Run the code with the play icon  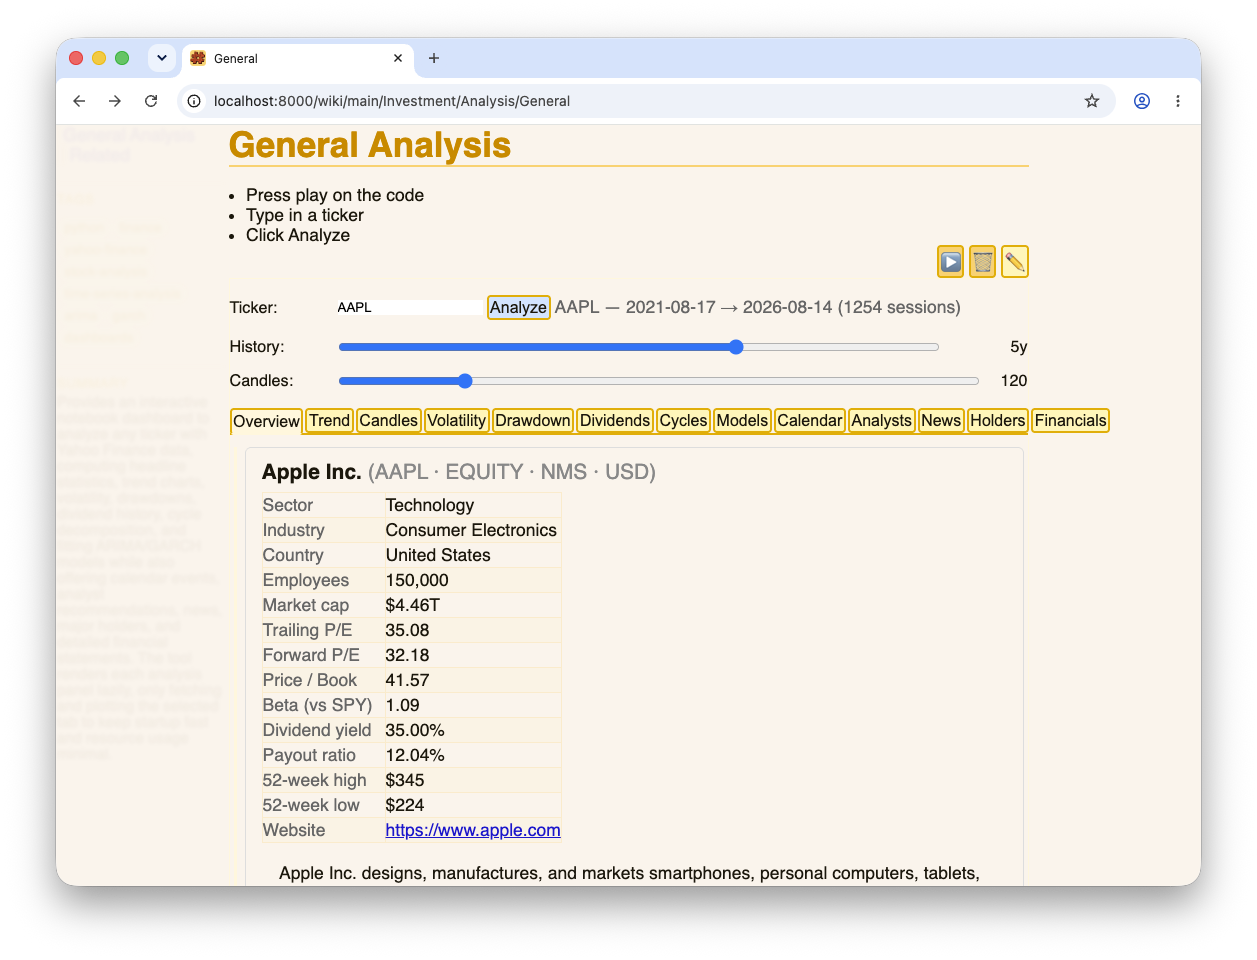pos(950,262)
